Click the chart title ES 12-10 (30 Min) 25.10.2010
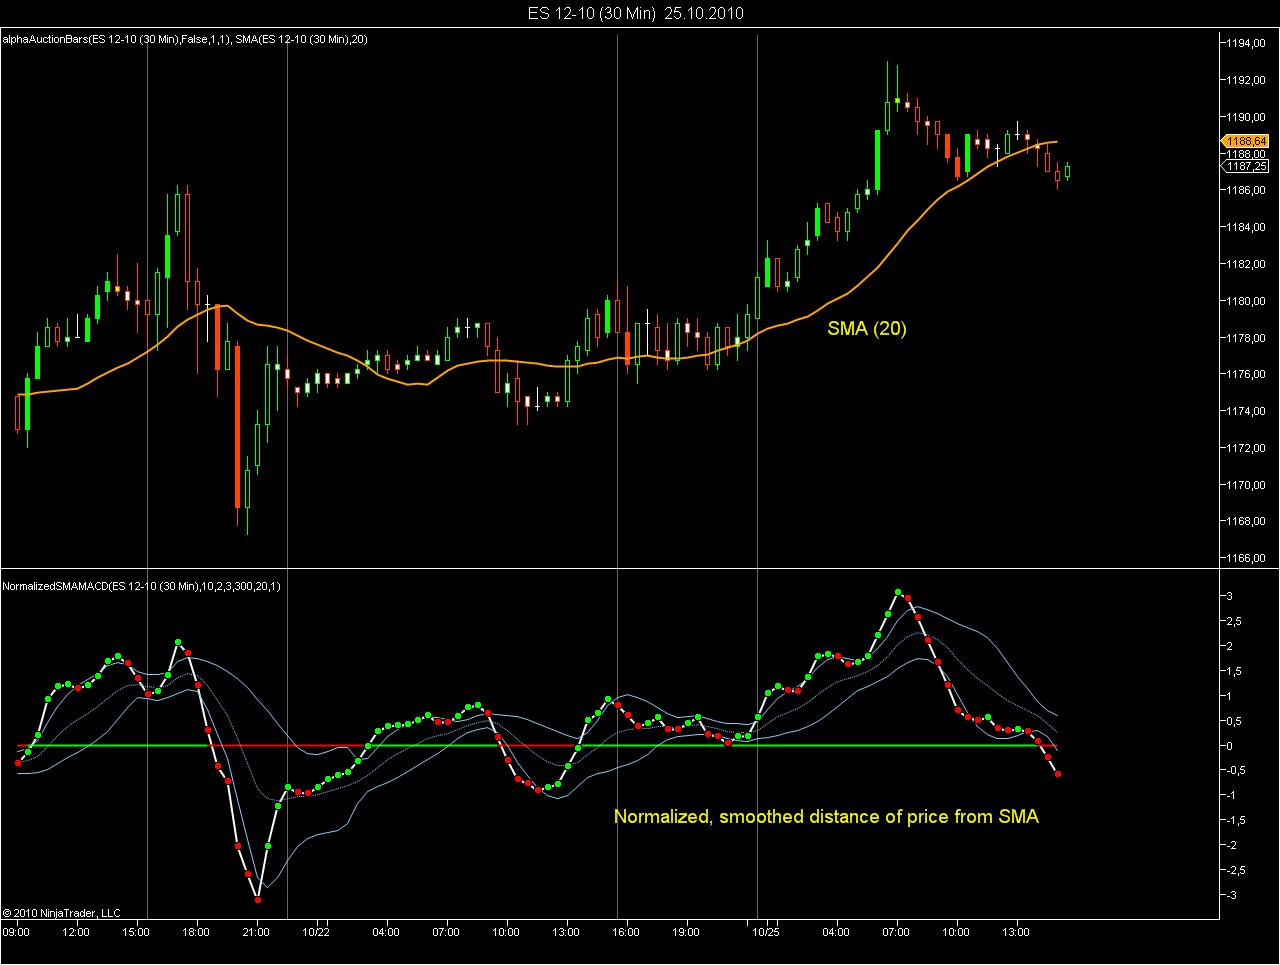The width and height of the screenshot is (1280, 965). 636,13
